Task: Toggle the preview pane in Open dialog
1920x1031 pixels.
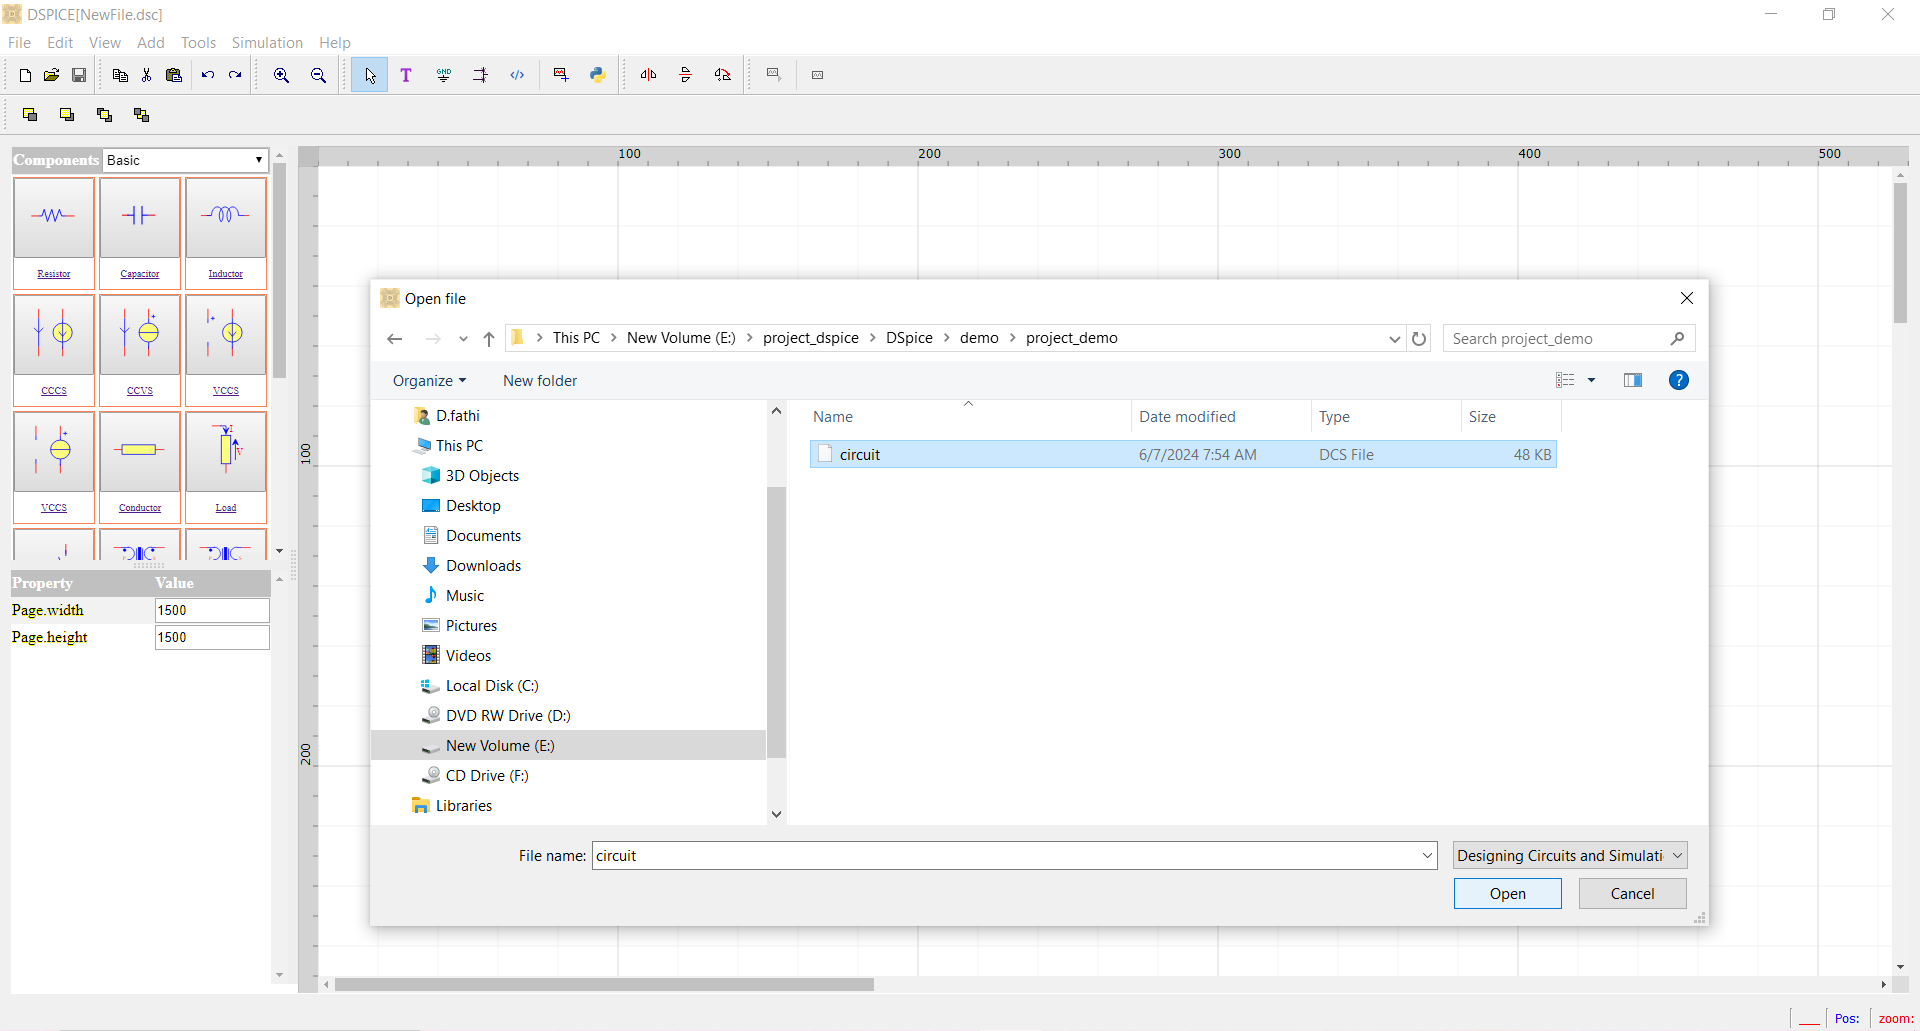Action: pos(1633,380)
